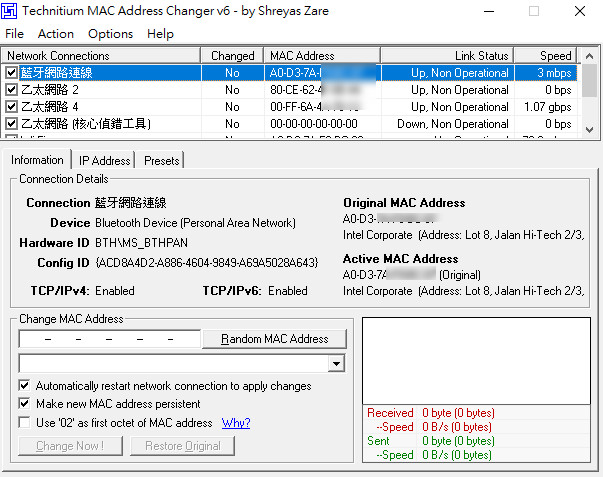Click the BTH\MS_BTHPAN hardware ID value
The height and width of the screenshot is (477, 603).
142,243
